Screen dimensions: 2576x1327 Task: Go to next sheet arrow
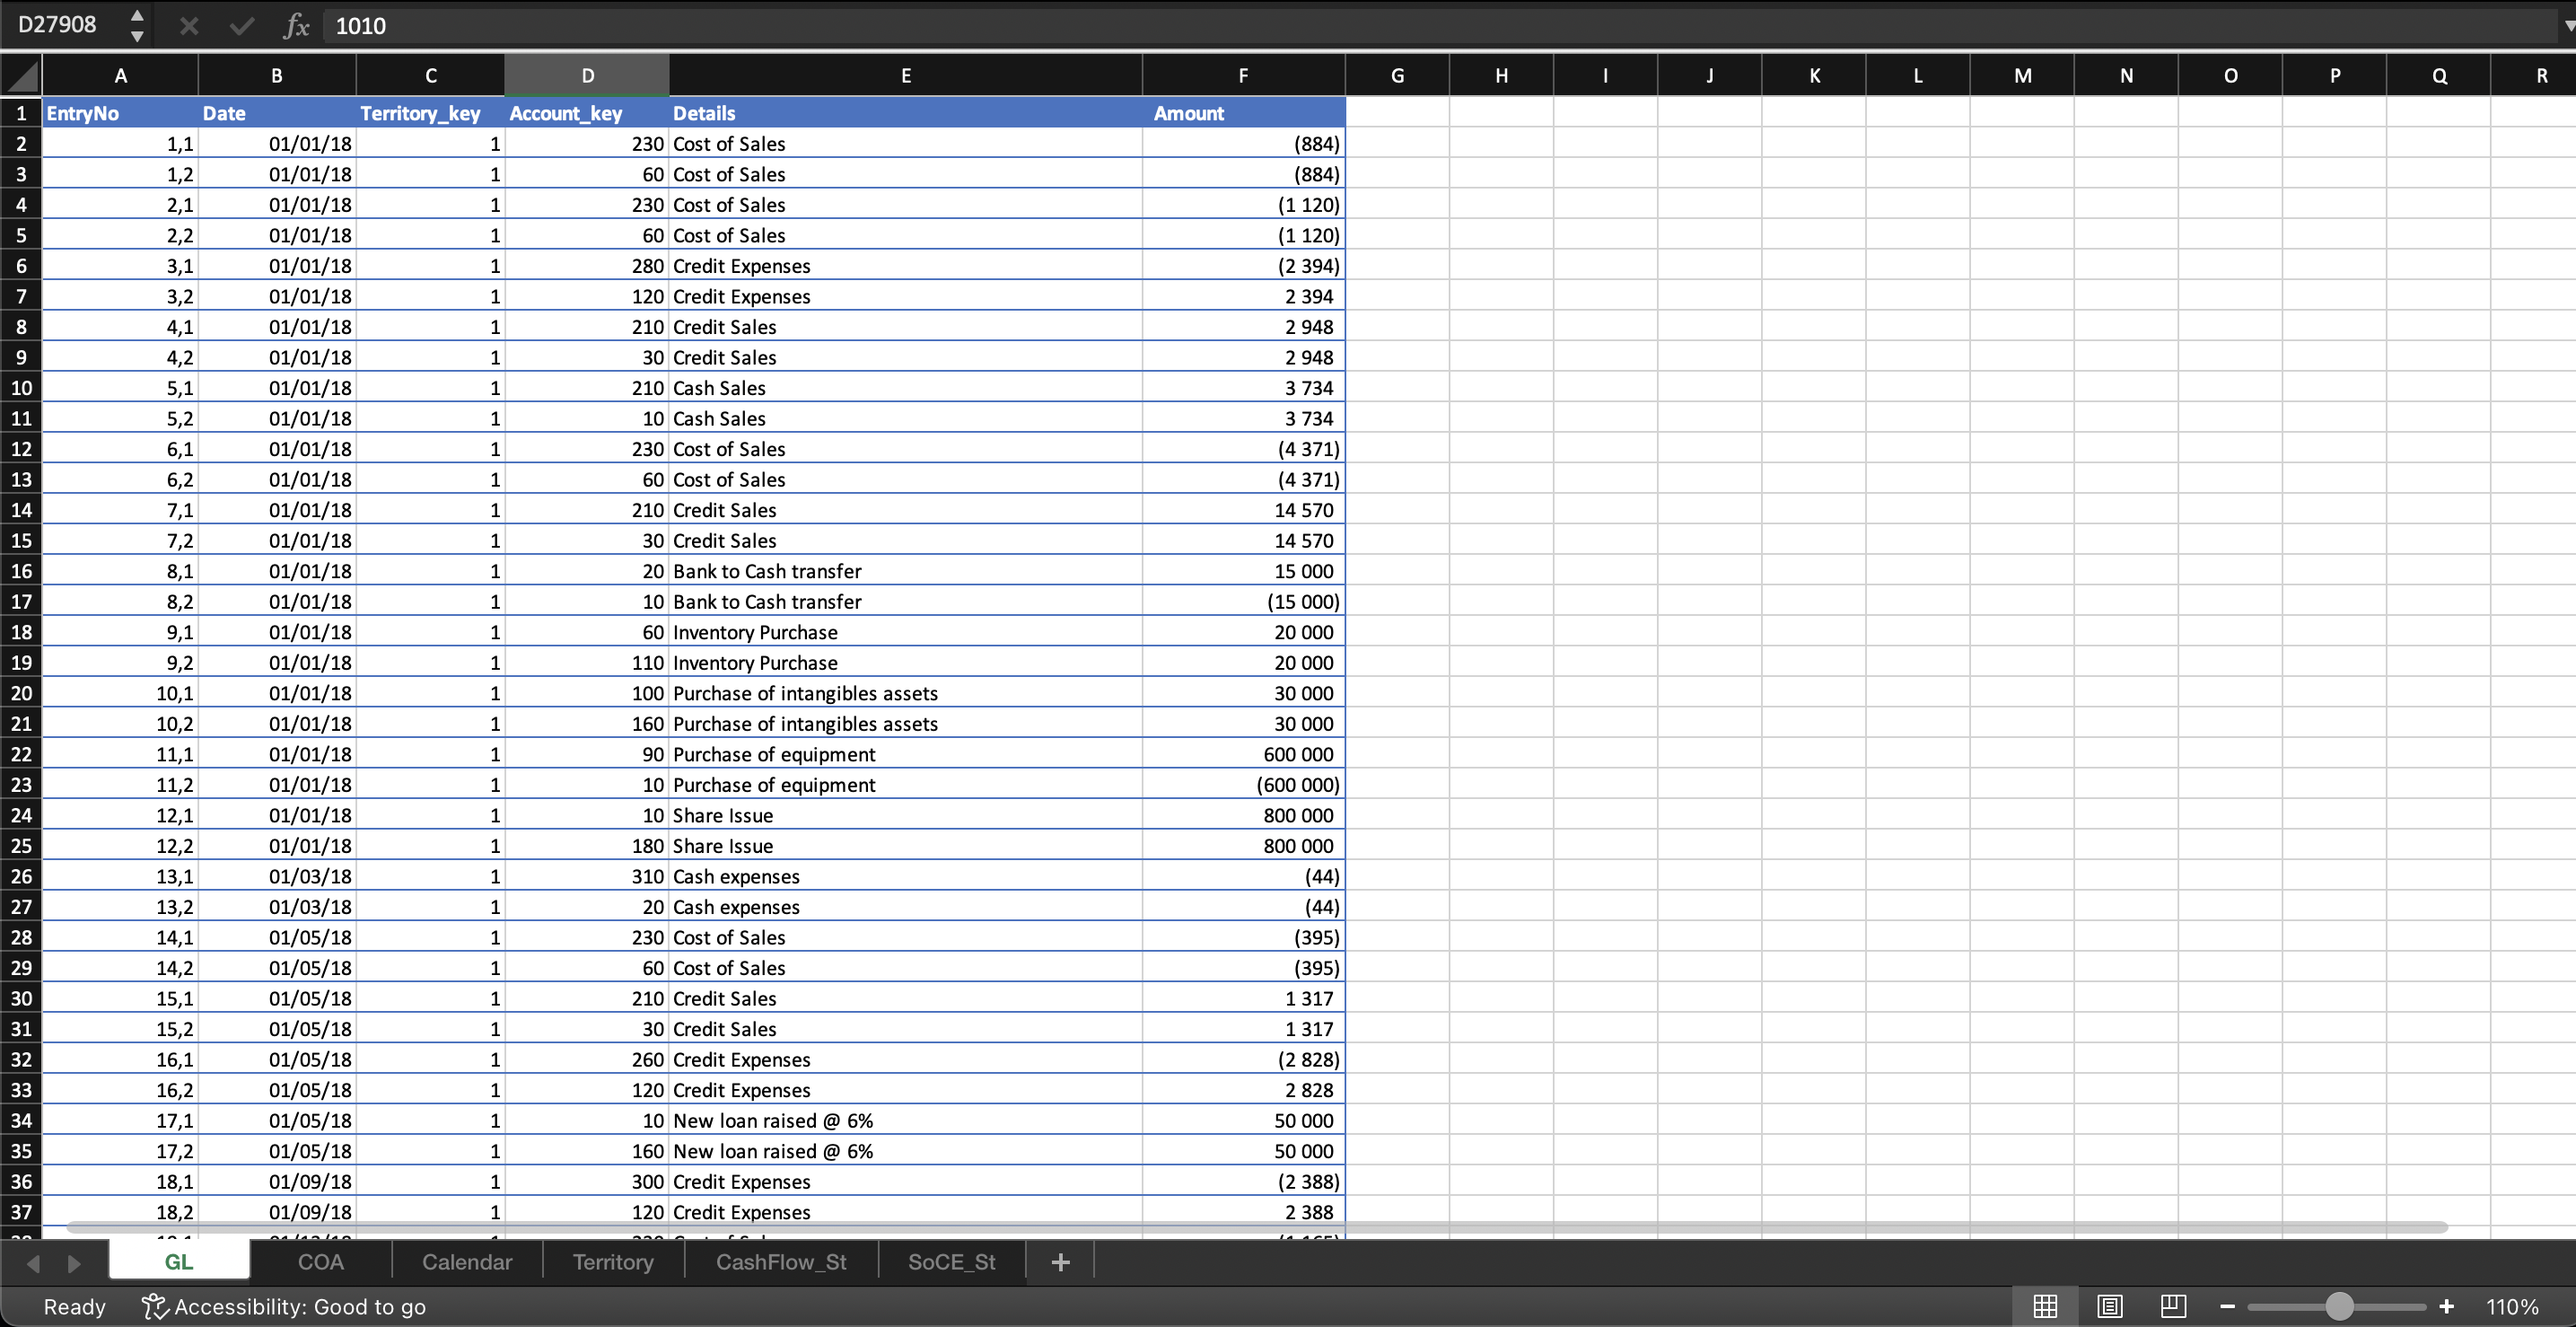coord(73,1263)
